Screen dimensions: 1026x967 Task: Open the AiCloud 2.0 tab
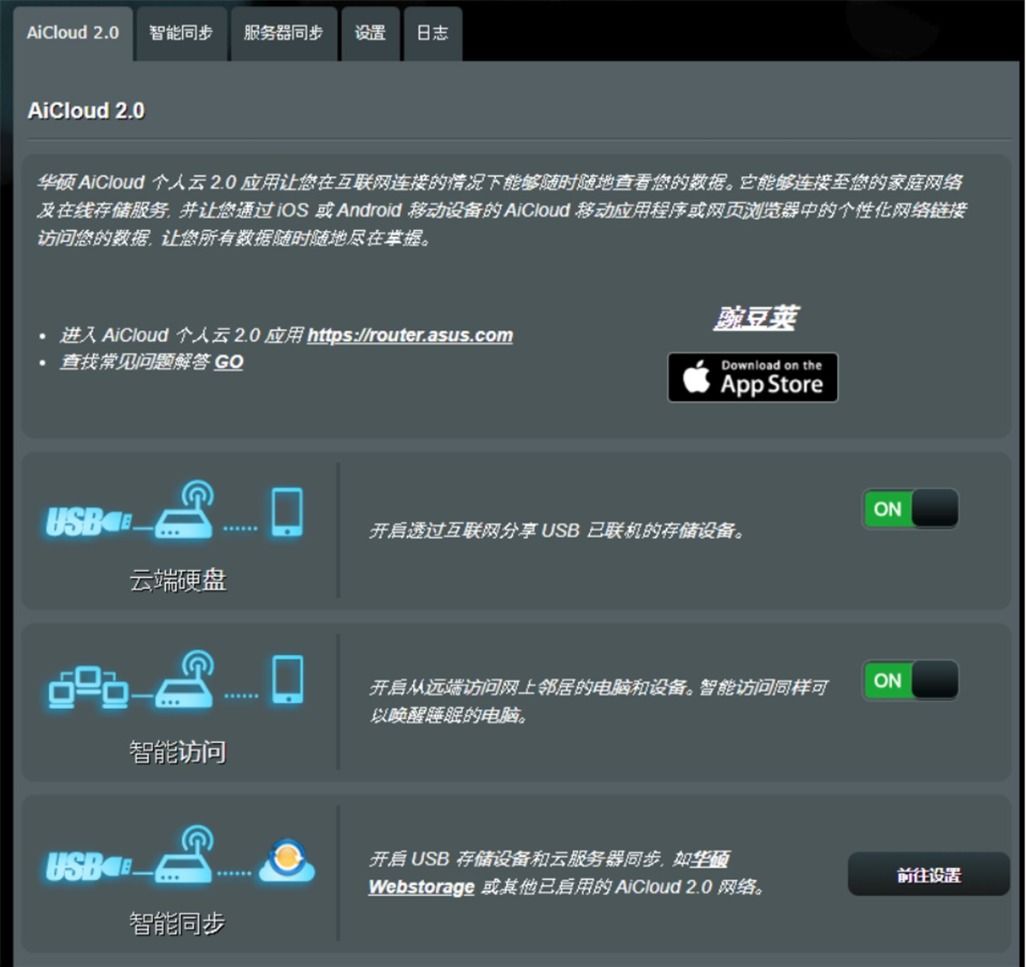point(73,33)
